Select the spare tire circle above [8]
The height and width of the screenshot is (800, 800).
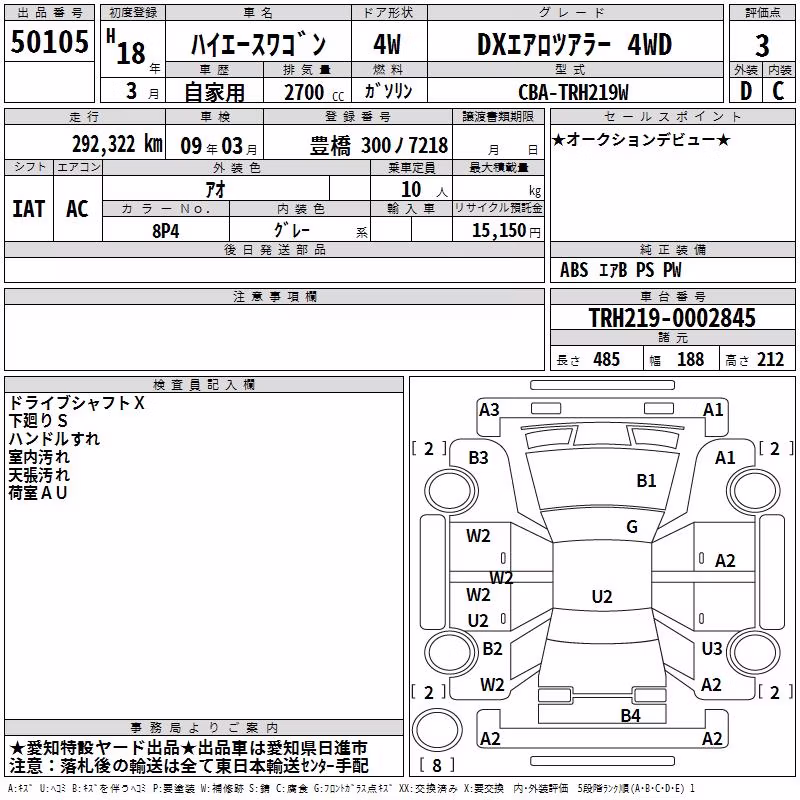437,730
